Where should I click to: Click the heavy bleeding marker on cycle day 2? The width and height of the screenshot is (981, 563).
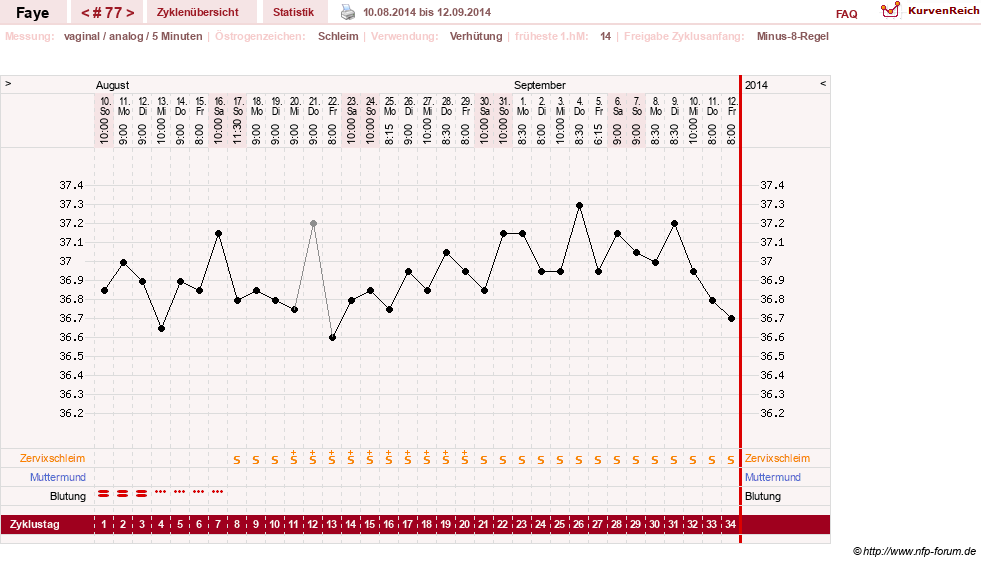[123, 494]
